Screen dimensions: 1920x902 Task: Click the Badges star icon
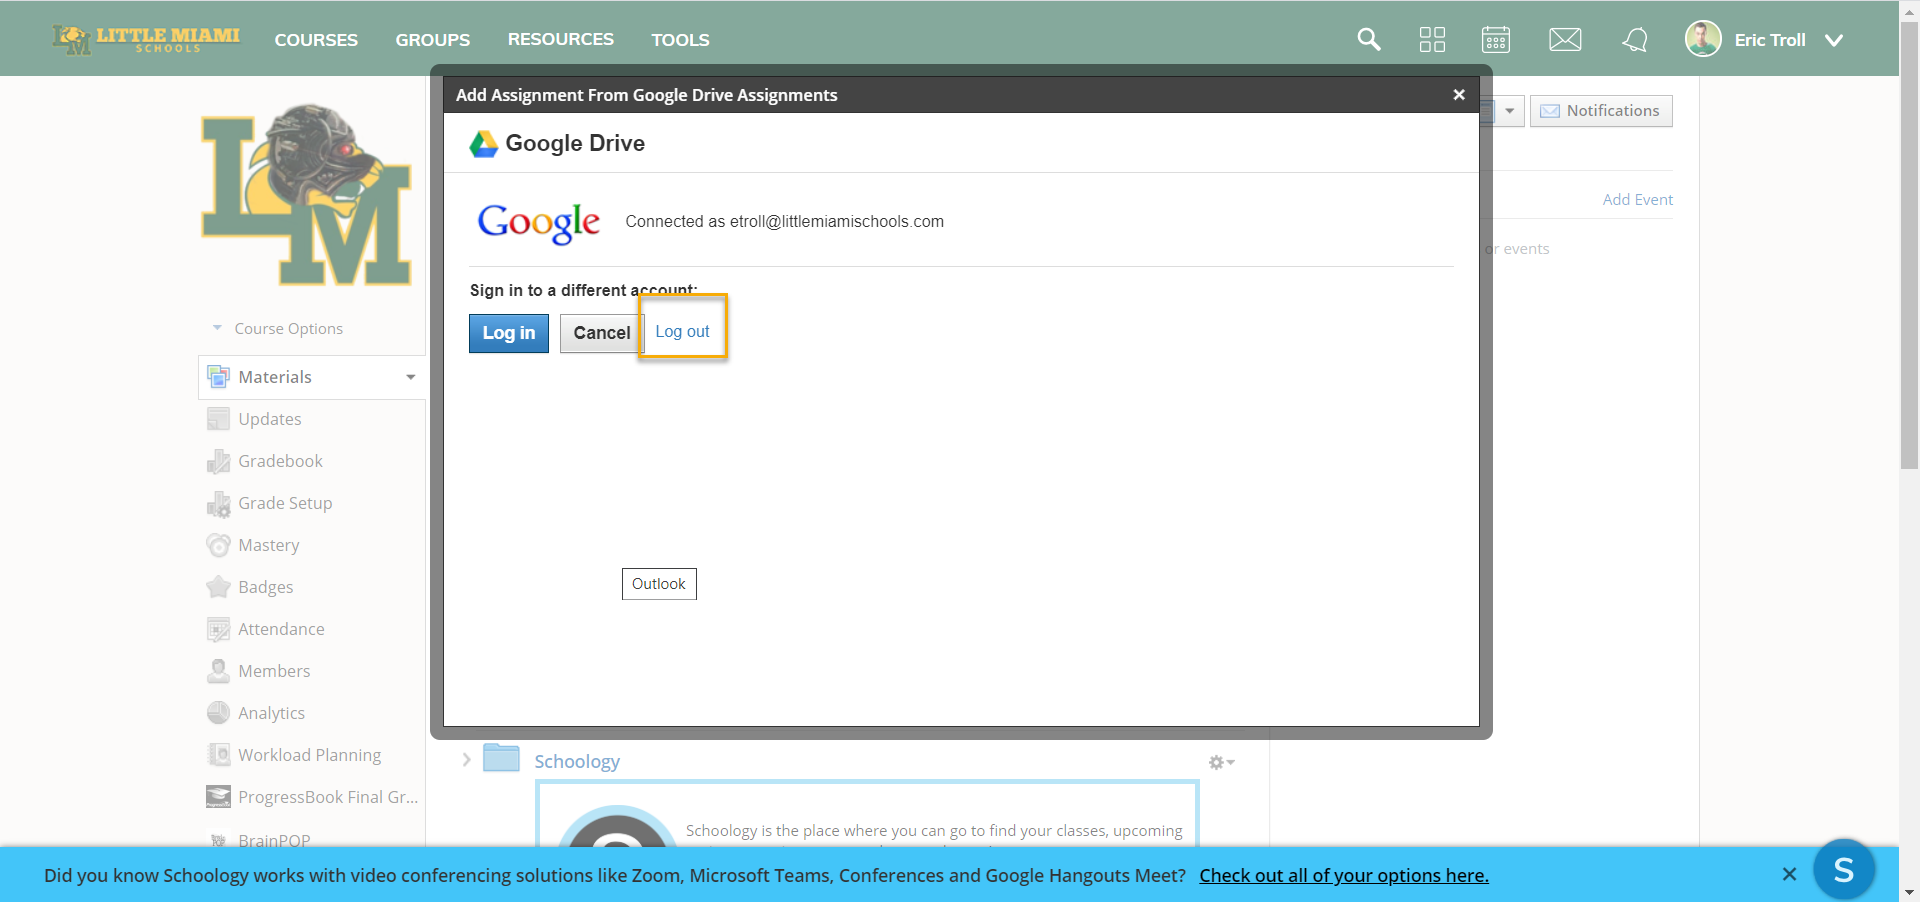[x=218, y=587]
